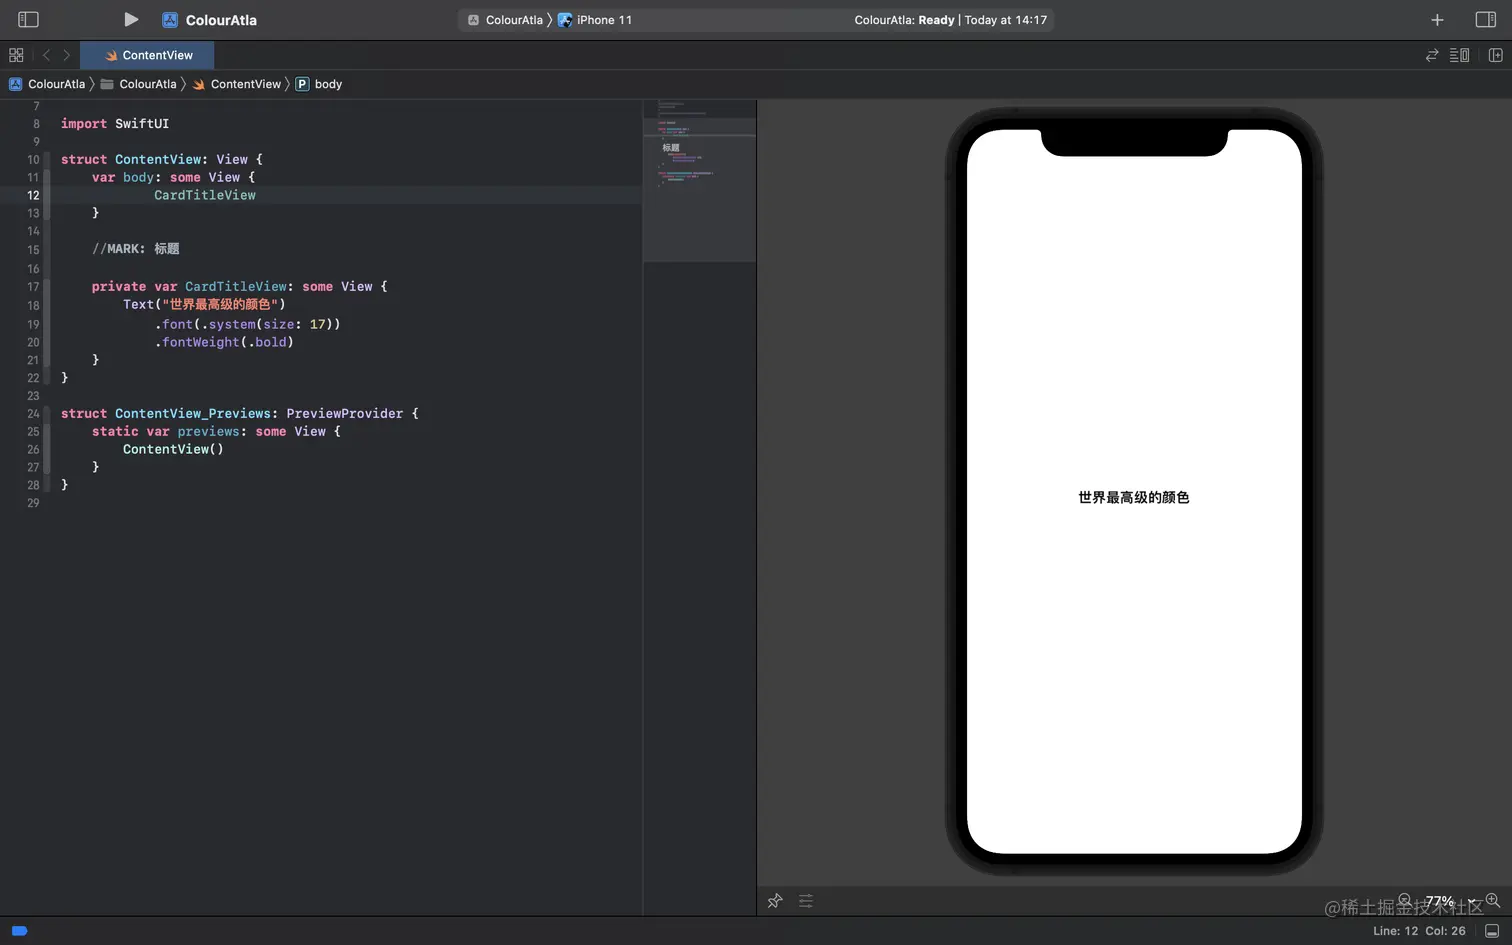The width and height of the screenshot is (1512, 945).
Task: Open the related items grid menu
Action: pos(16,55)
